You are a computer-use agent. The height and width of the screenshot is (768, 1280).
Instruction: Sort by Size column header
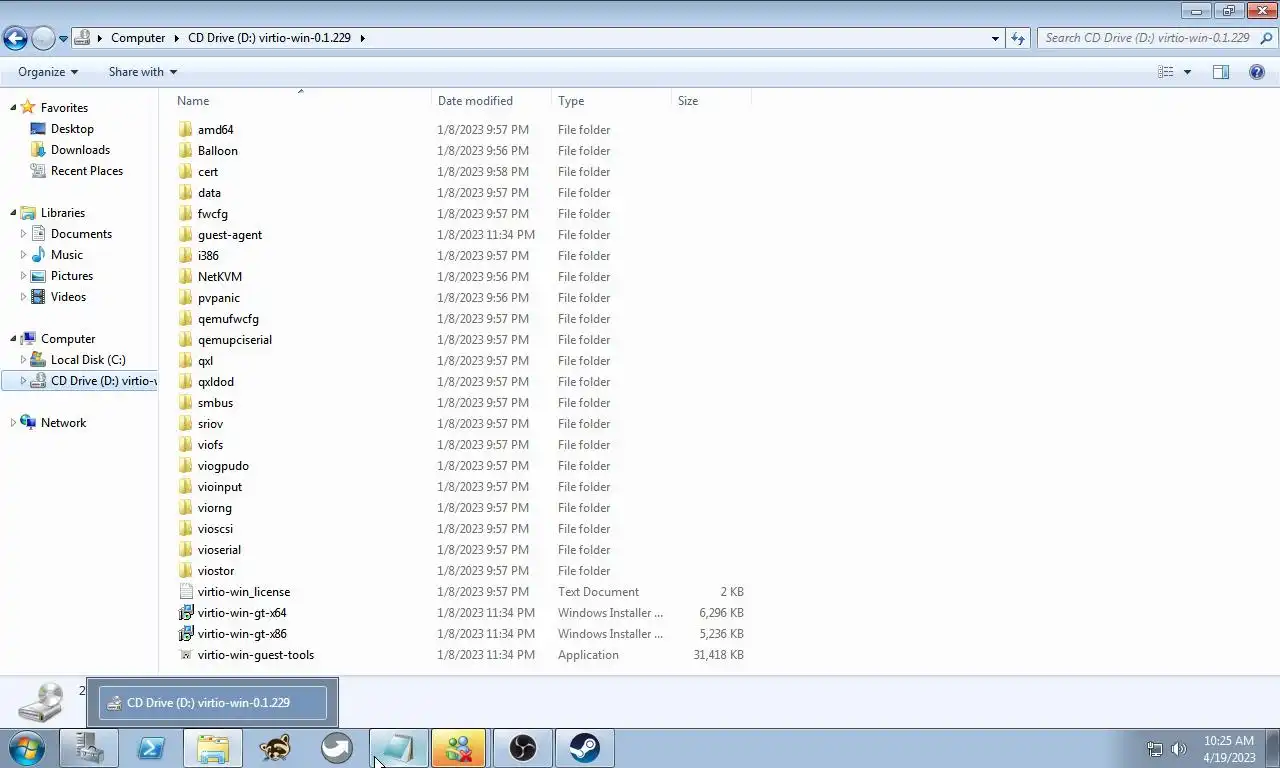[711, 101]
